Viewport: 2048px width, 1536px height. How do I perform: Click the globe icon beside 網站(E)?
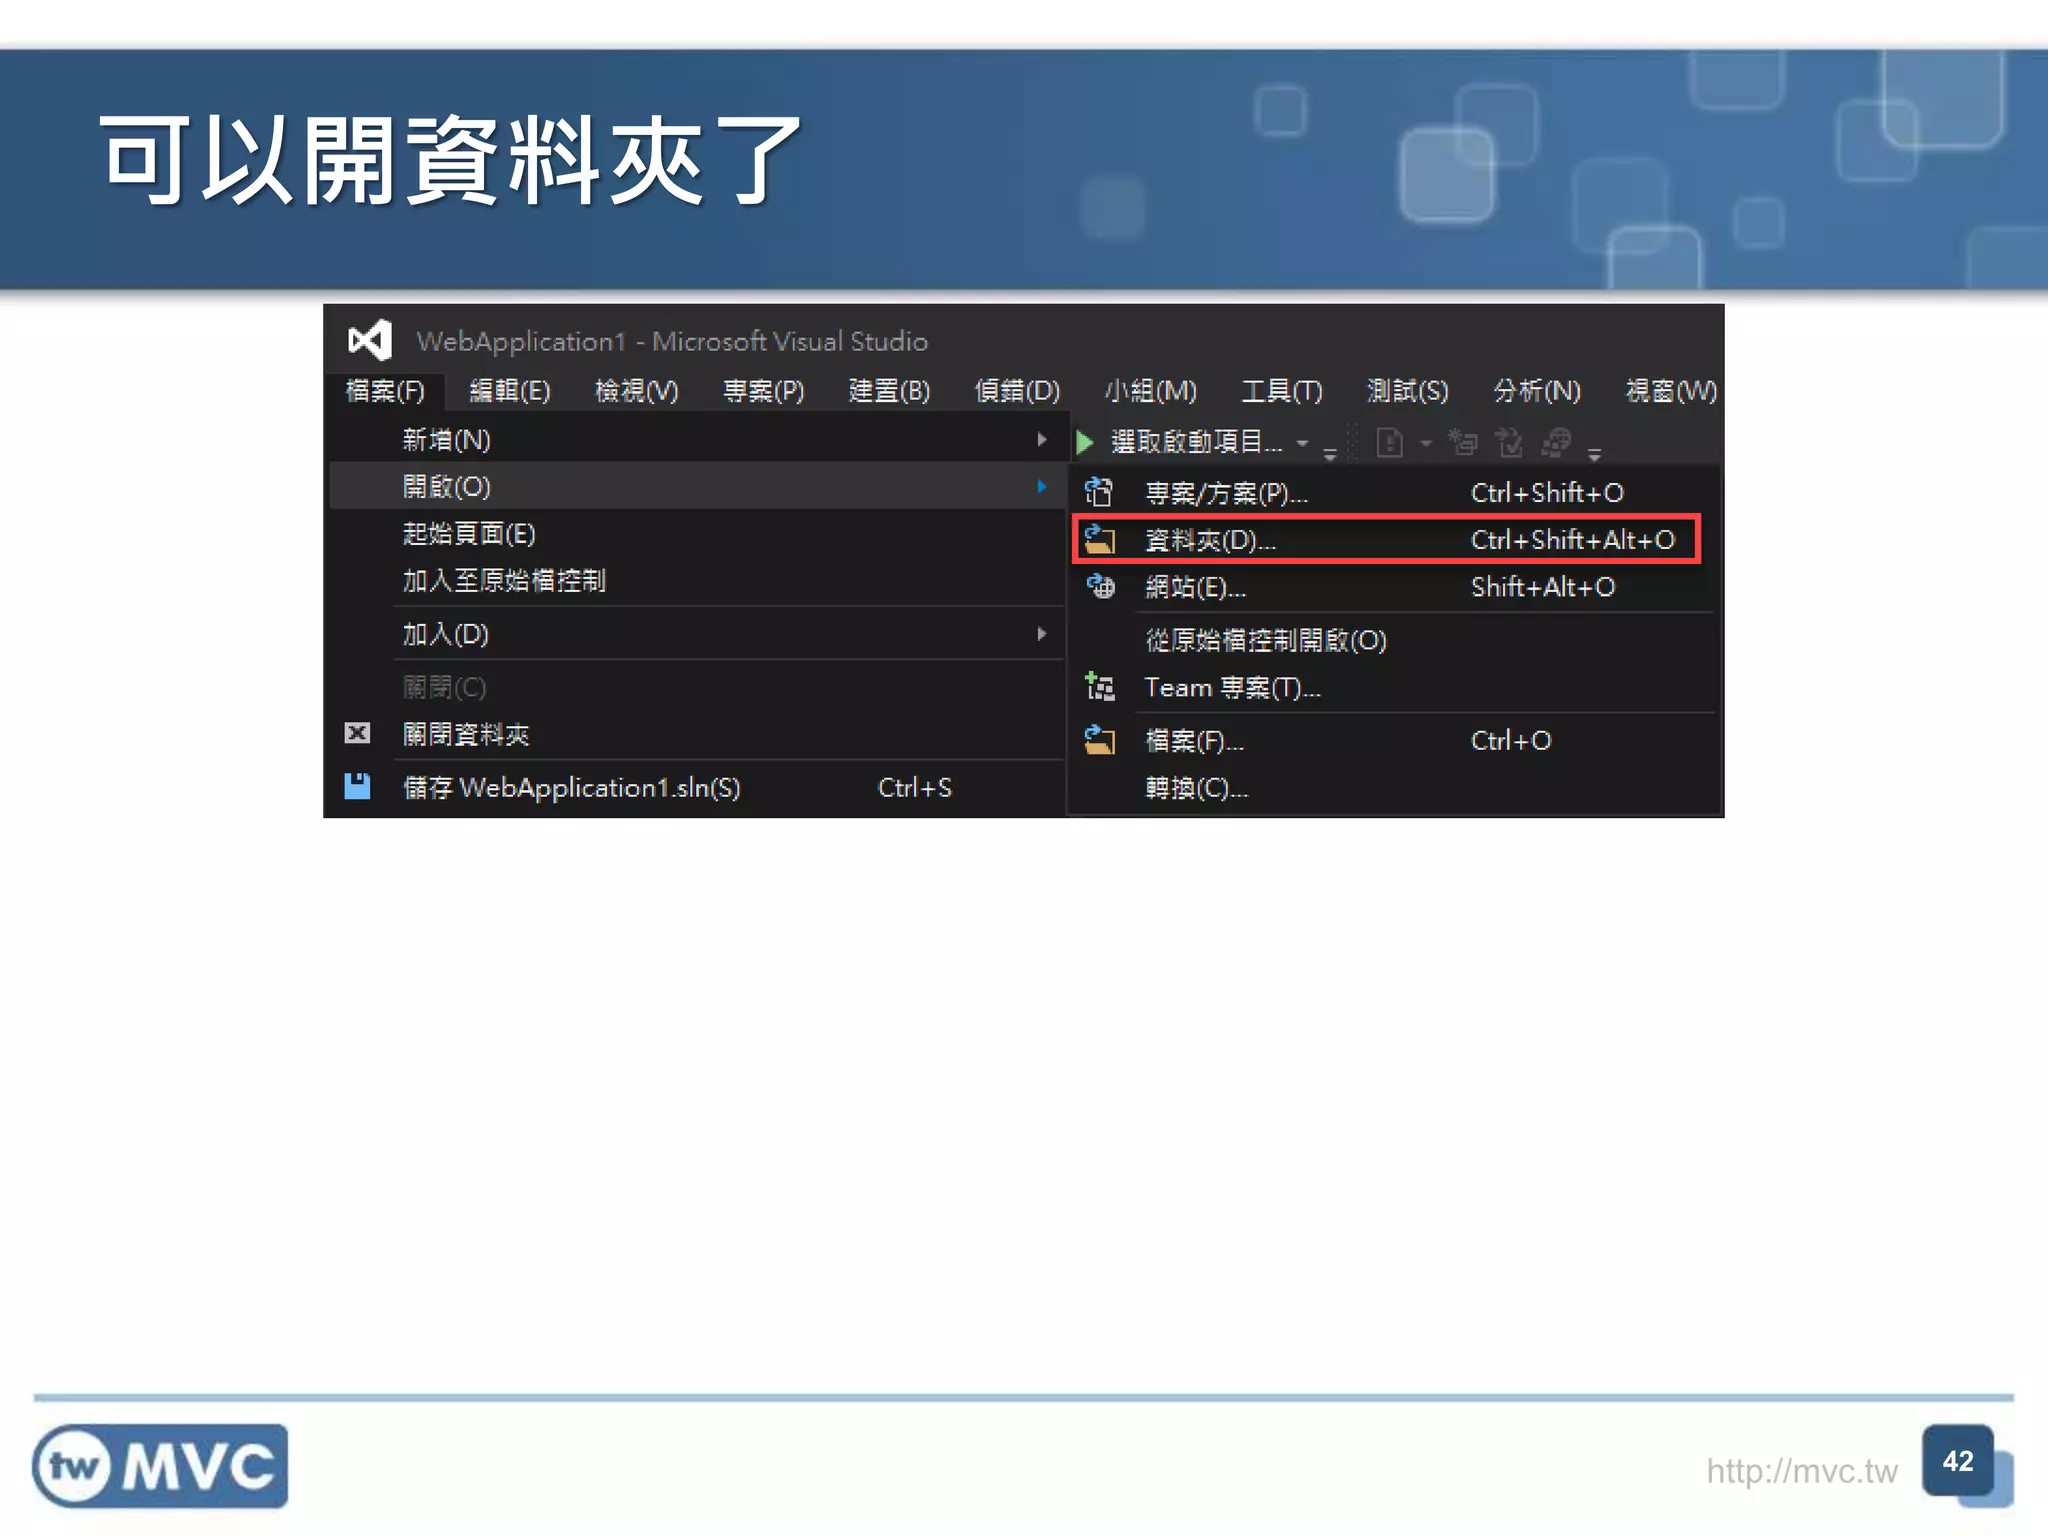tap(1100, 586)
